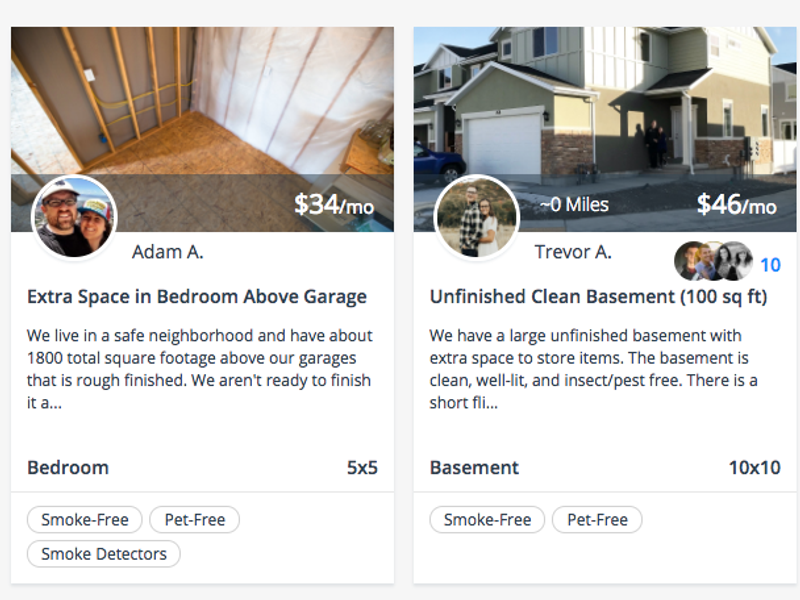Screen dimensions: 800x600
Task: Open the house exterior listing photo
Action: pos(604,100)
